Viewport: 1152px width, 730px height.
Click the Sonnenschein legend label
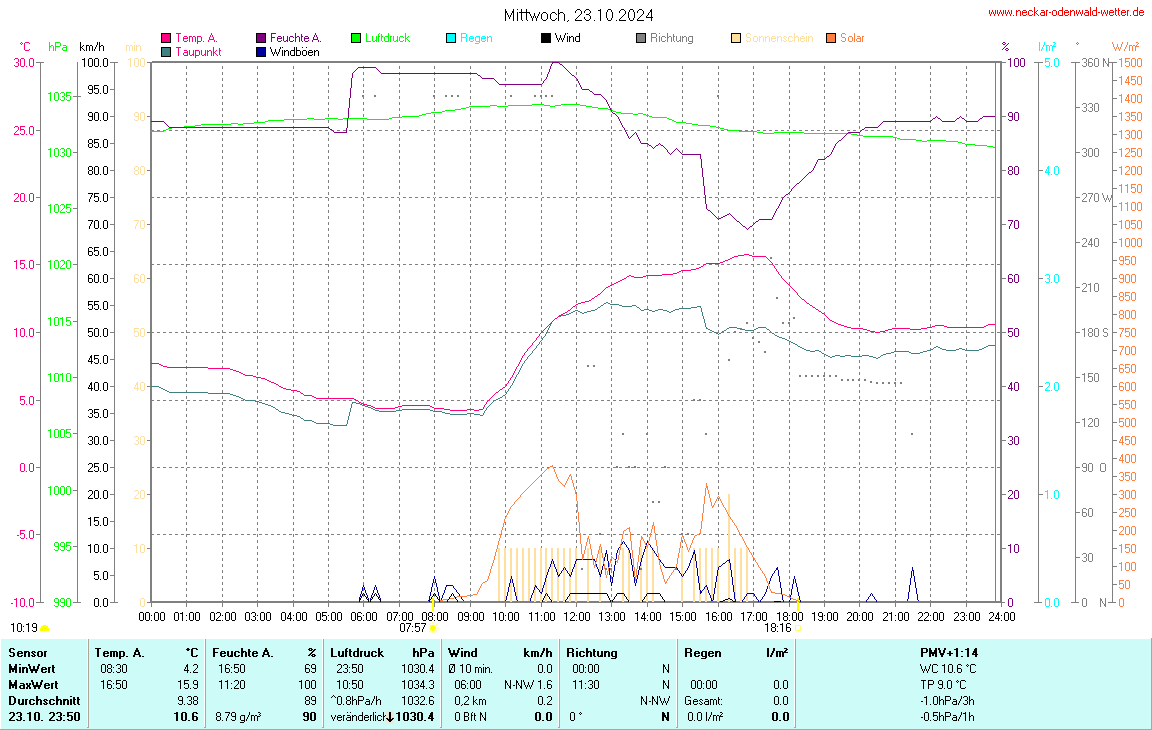778,38
